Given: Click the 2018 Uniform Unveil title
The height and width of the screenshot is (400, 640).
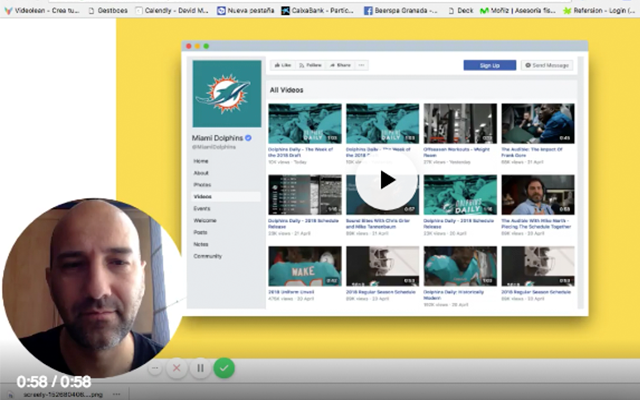Looking at the screenshot, I should click(291, 292).
